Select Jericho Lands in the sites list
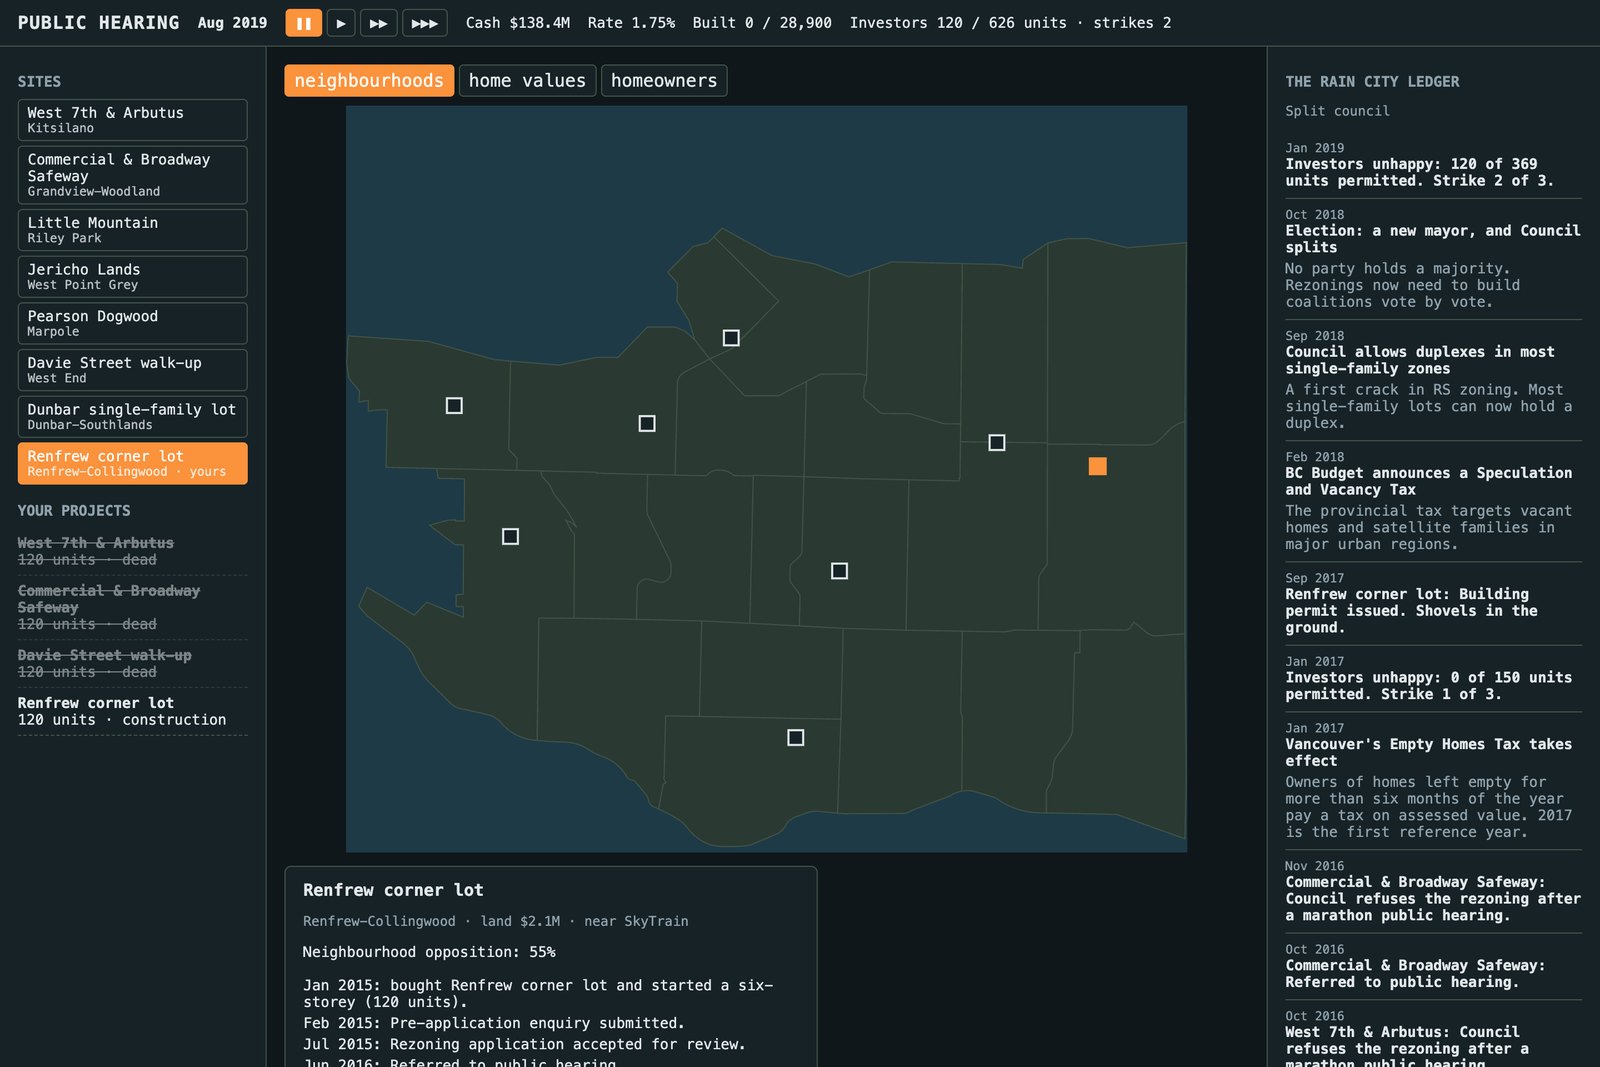This screenshot has height=1067, width=1600. tap(132, 277)
